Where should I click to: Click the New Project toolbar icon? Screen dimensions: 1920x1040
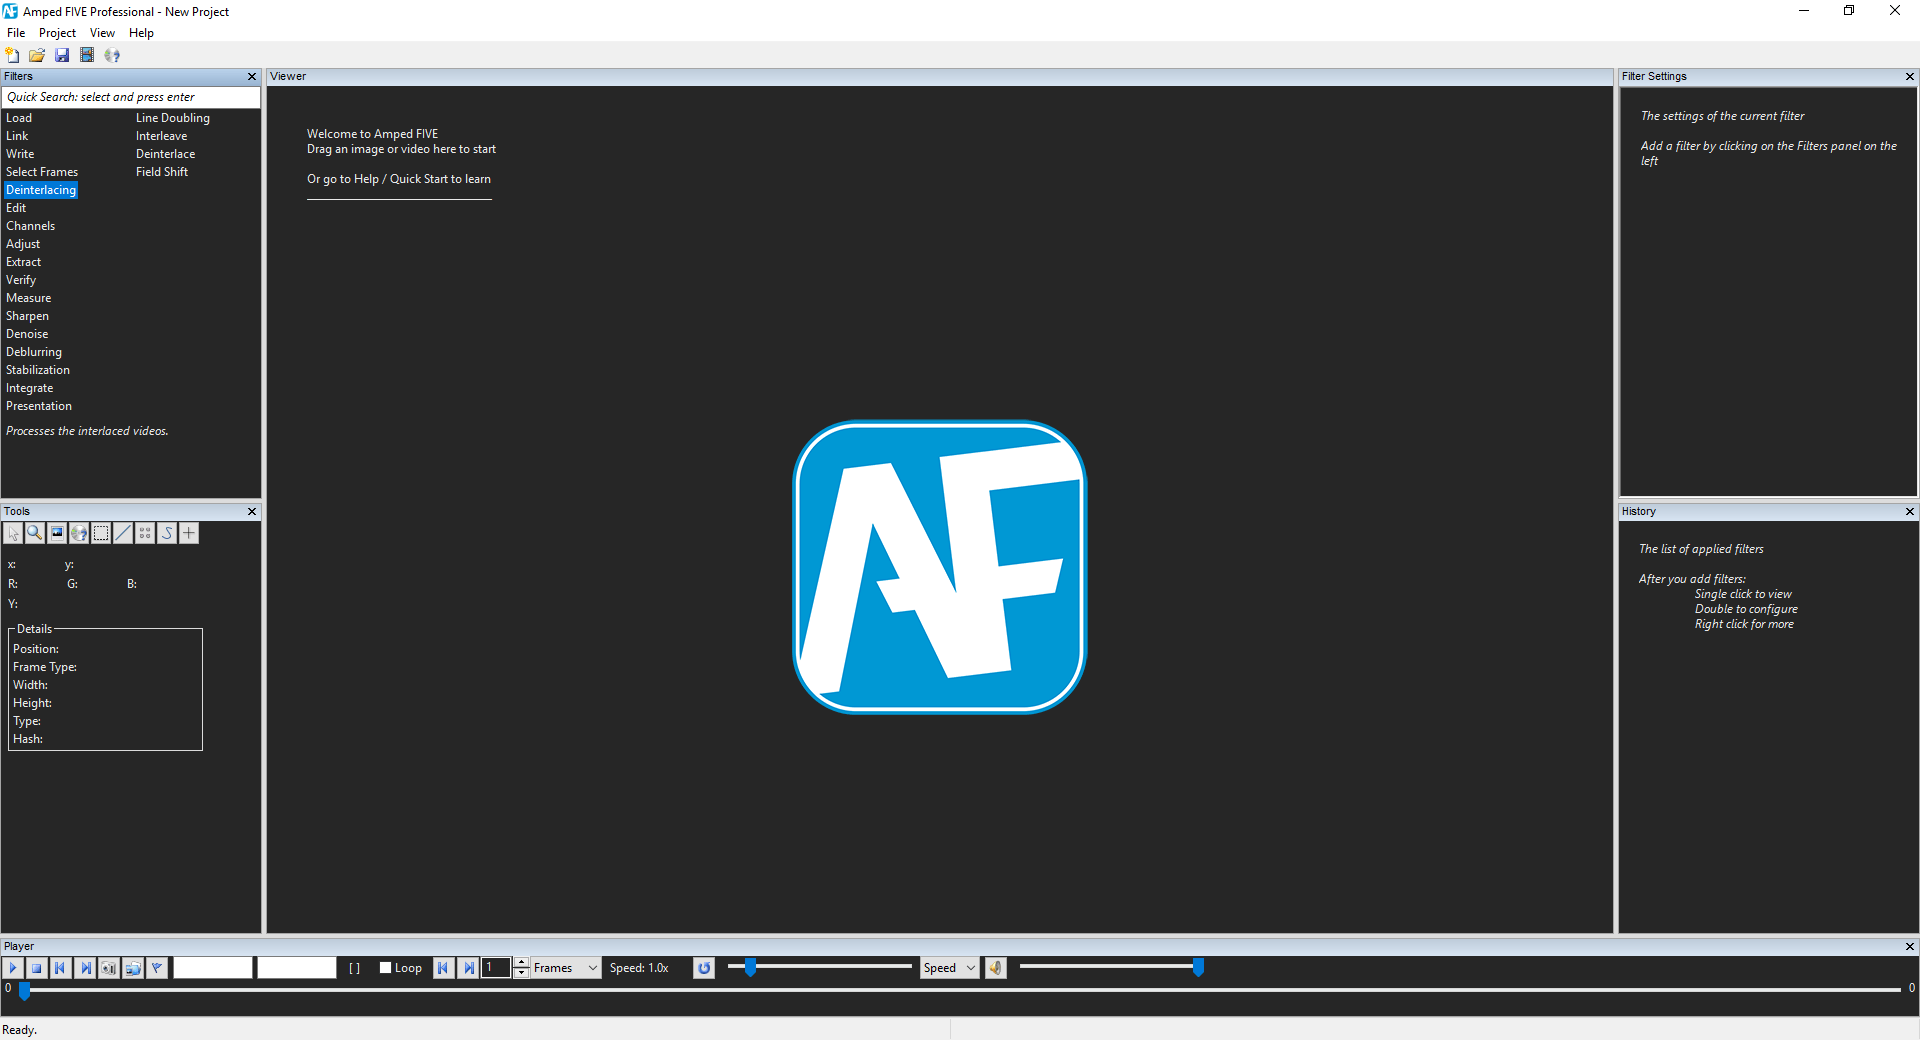(x=13, y=55)
